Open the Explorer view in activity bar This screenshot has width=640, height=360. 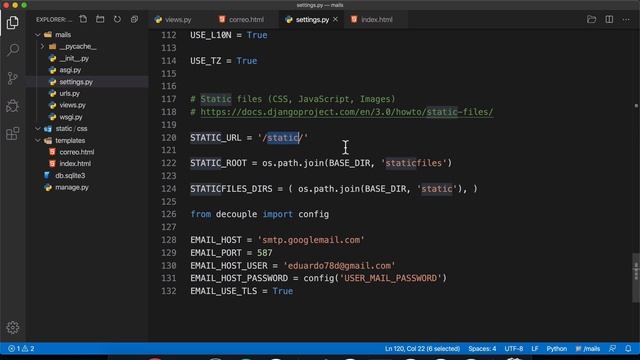[13, 22]
